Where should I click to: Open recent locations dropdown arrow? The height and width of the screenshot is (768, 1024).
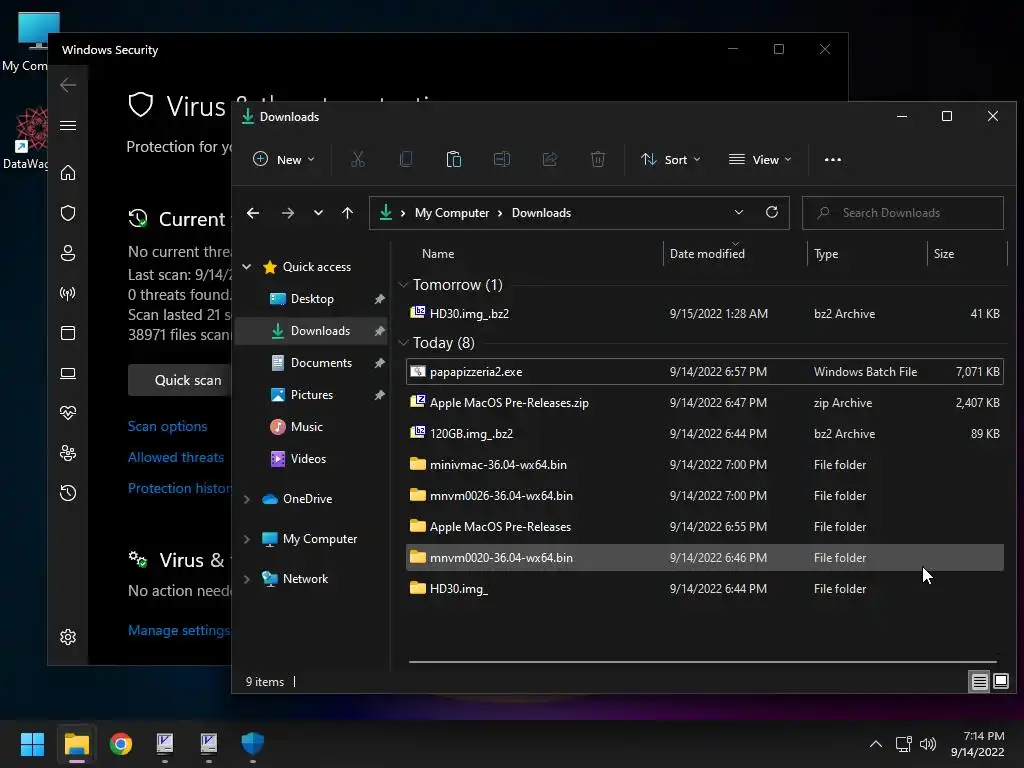[x=318, y=213]
